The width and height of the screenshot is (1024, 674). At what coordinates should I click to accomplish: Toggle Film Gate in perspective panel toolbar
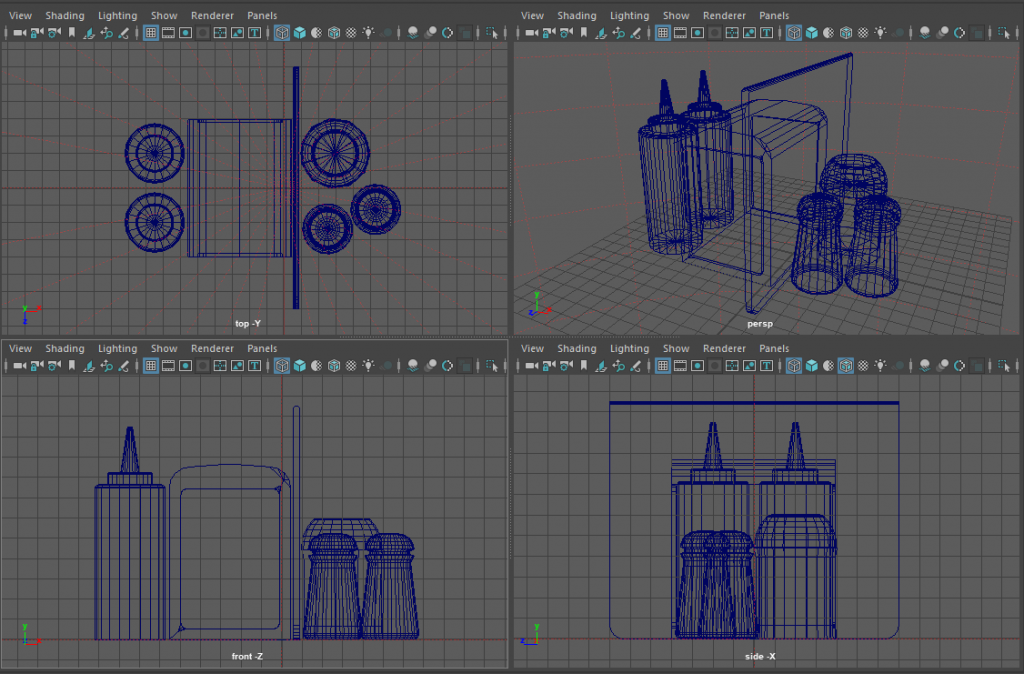[679, 33]
